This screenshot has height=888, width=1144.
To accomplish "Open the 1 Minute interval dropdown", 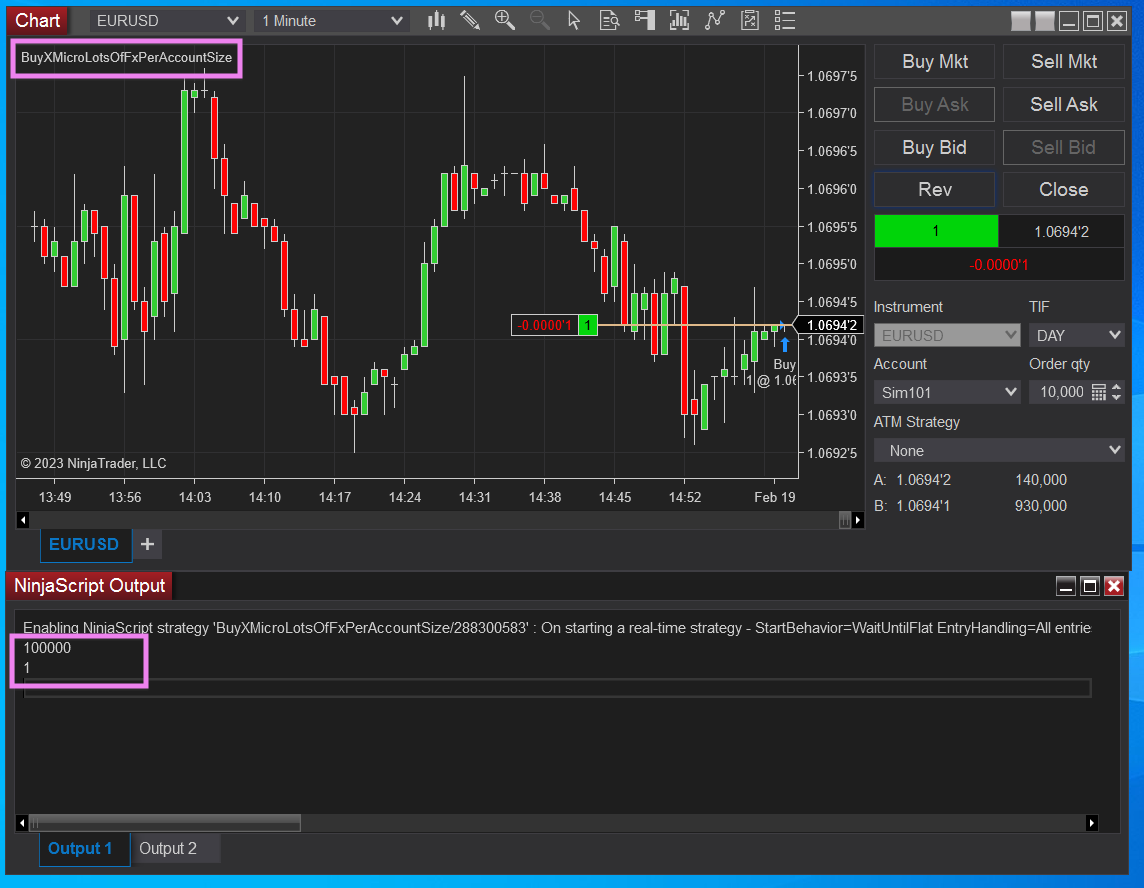I will point(332,21).
